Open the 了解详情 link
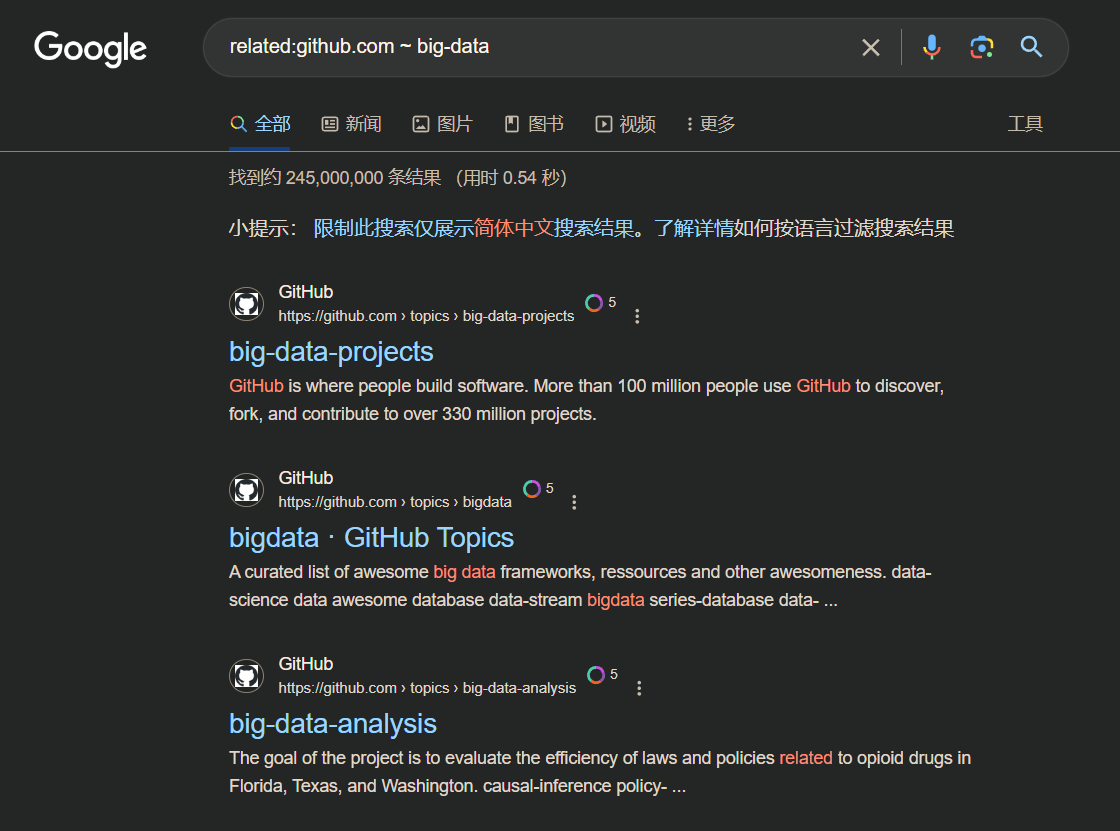This screenshot has height=831, width=1120. click(x=694, y=229)
